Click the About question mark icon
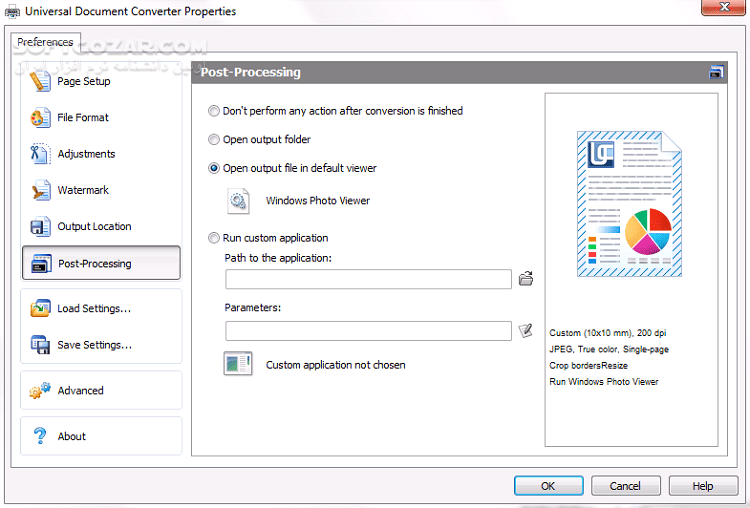The height and width of the screenshot is (508, 750). pyautogui.click(x=40, y=436)
